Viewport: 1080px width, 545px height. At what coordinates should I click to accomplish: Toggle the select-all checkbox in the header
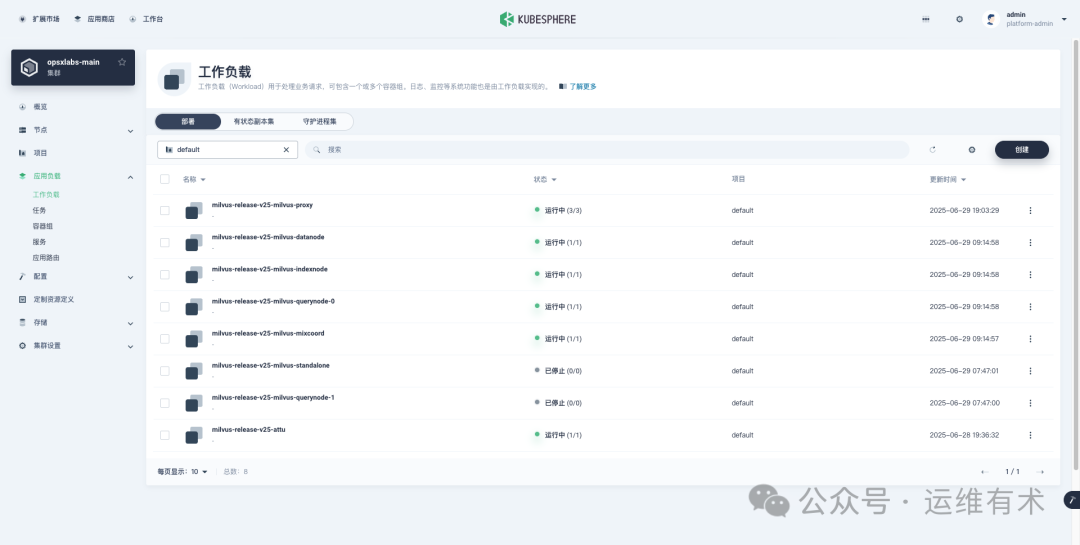click(x=165, y=179)
